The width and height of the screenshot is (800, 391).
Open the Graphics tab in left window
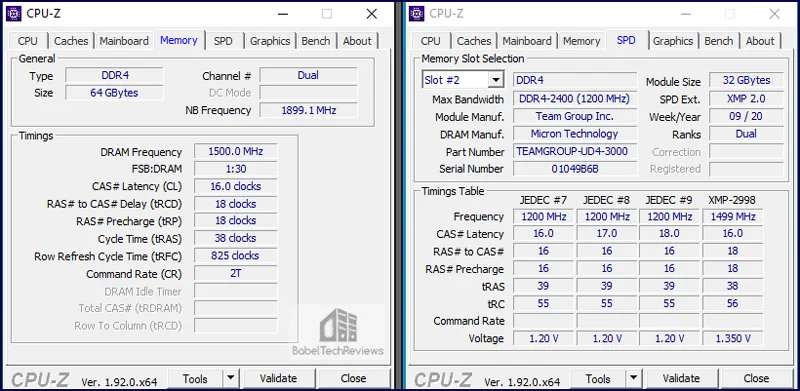pyautogui.click(x=270, y=41)
